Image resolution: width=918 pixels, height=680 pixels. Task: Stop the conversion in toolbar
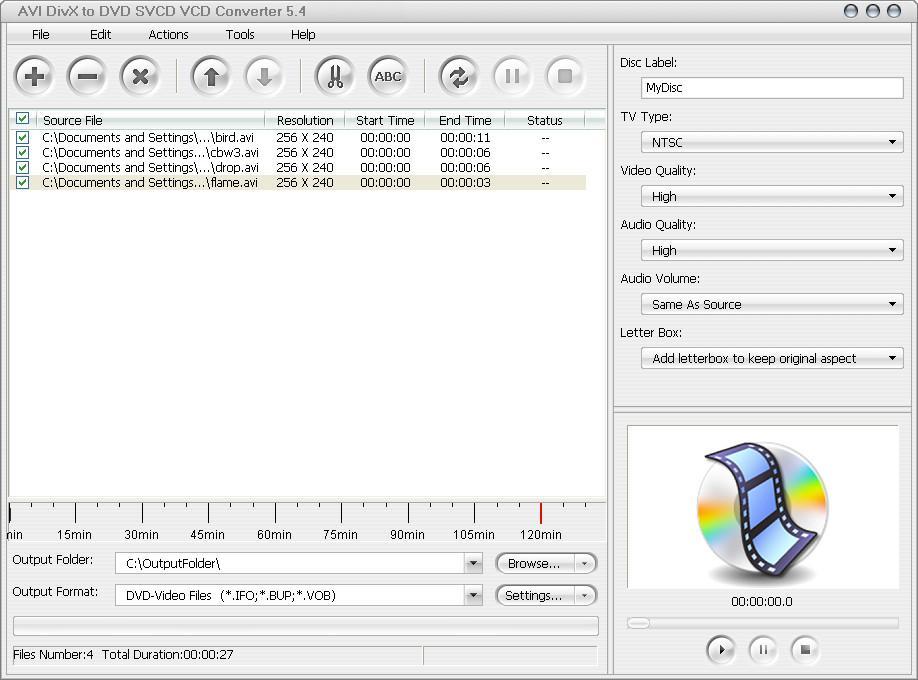point(565,76)
